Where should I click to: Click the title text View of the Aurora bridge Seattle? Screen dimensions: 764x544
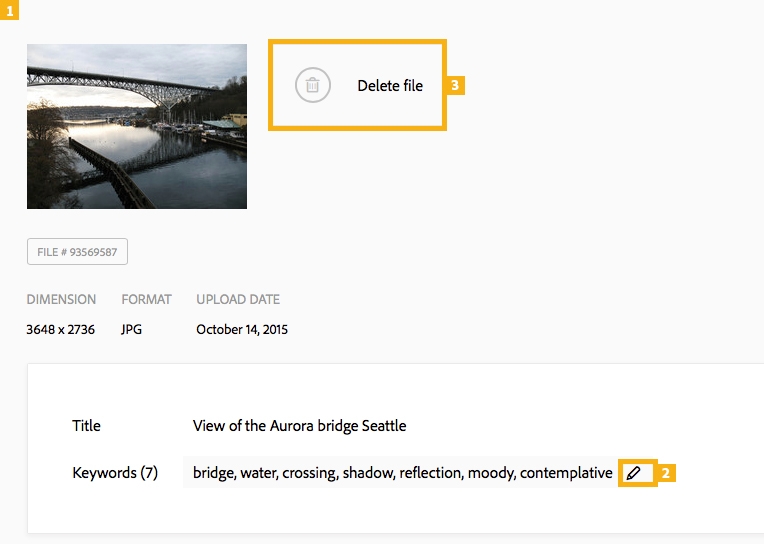[299, 426]
